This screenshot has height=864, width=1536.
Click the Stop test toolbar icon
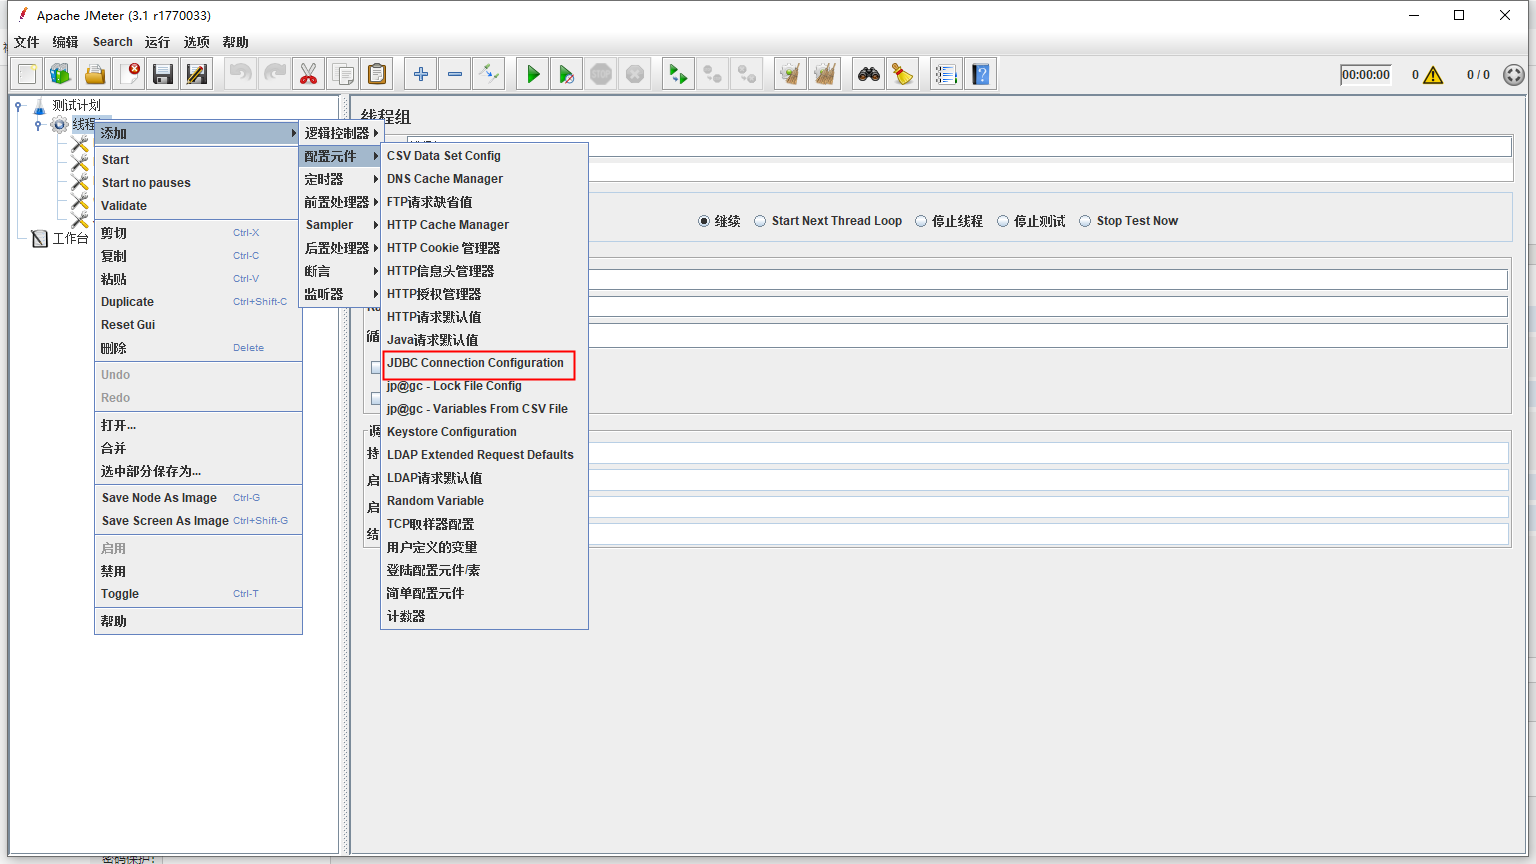pos(601,74)
